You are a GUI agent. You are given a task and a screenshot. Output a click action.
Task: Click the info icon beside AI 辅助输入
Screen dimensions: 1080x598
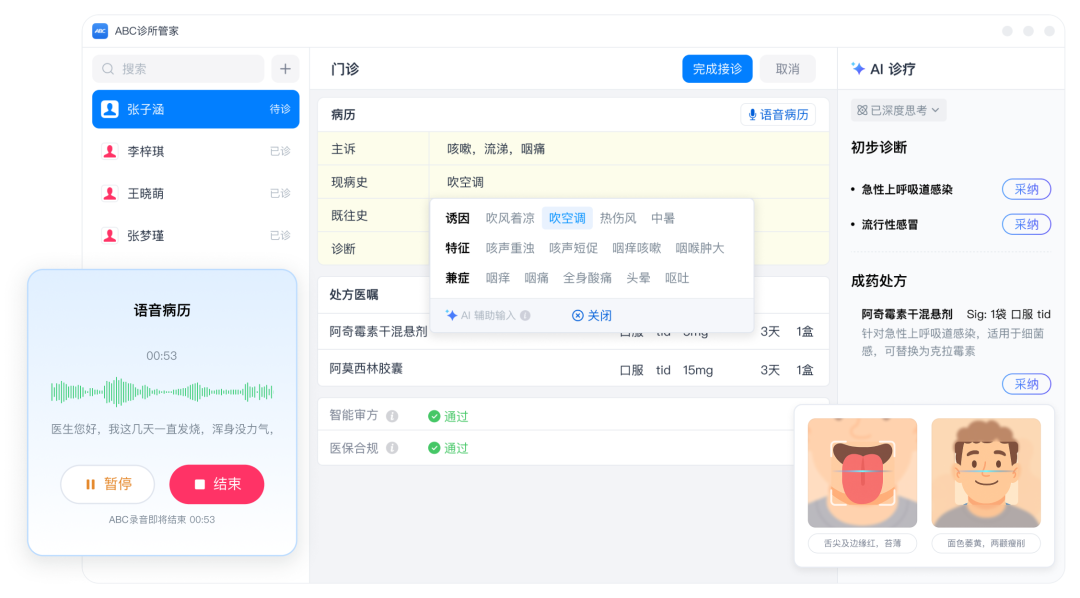(x=525, y=315)
